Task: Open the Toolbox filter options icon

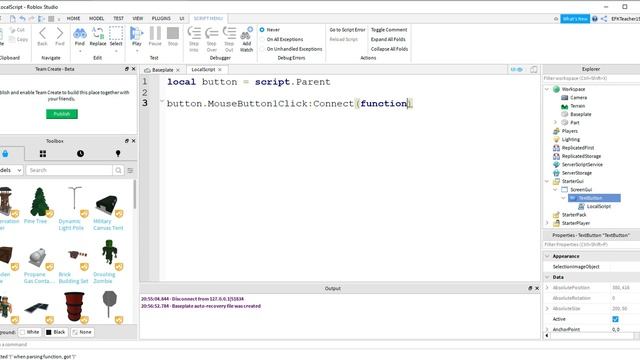Action: point(130,170)
